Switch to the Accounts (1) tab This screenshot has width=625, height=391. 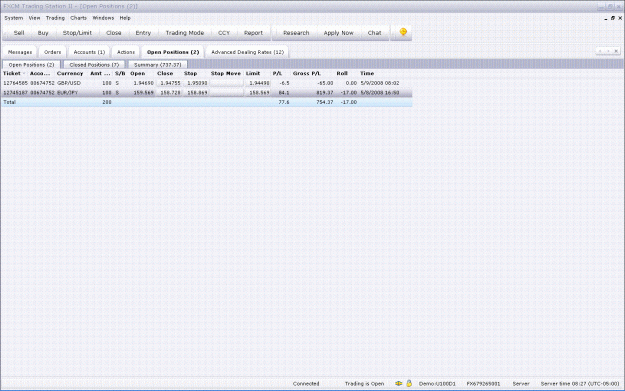[x=89, y=52]
